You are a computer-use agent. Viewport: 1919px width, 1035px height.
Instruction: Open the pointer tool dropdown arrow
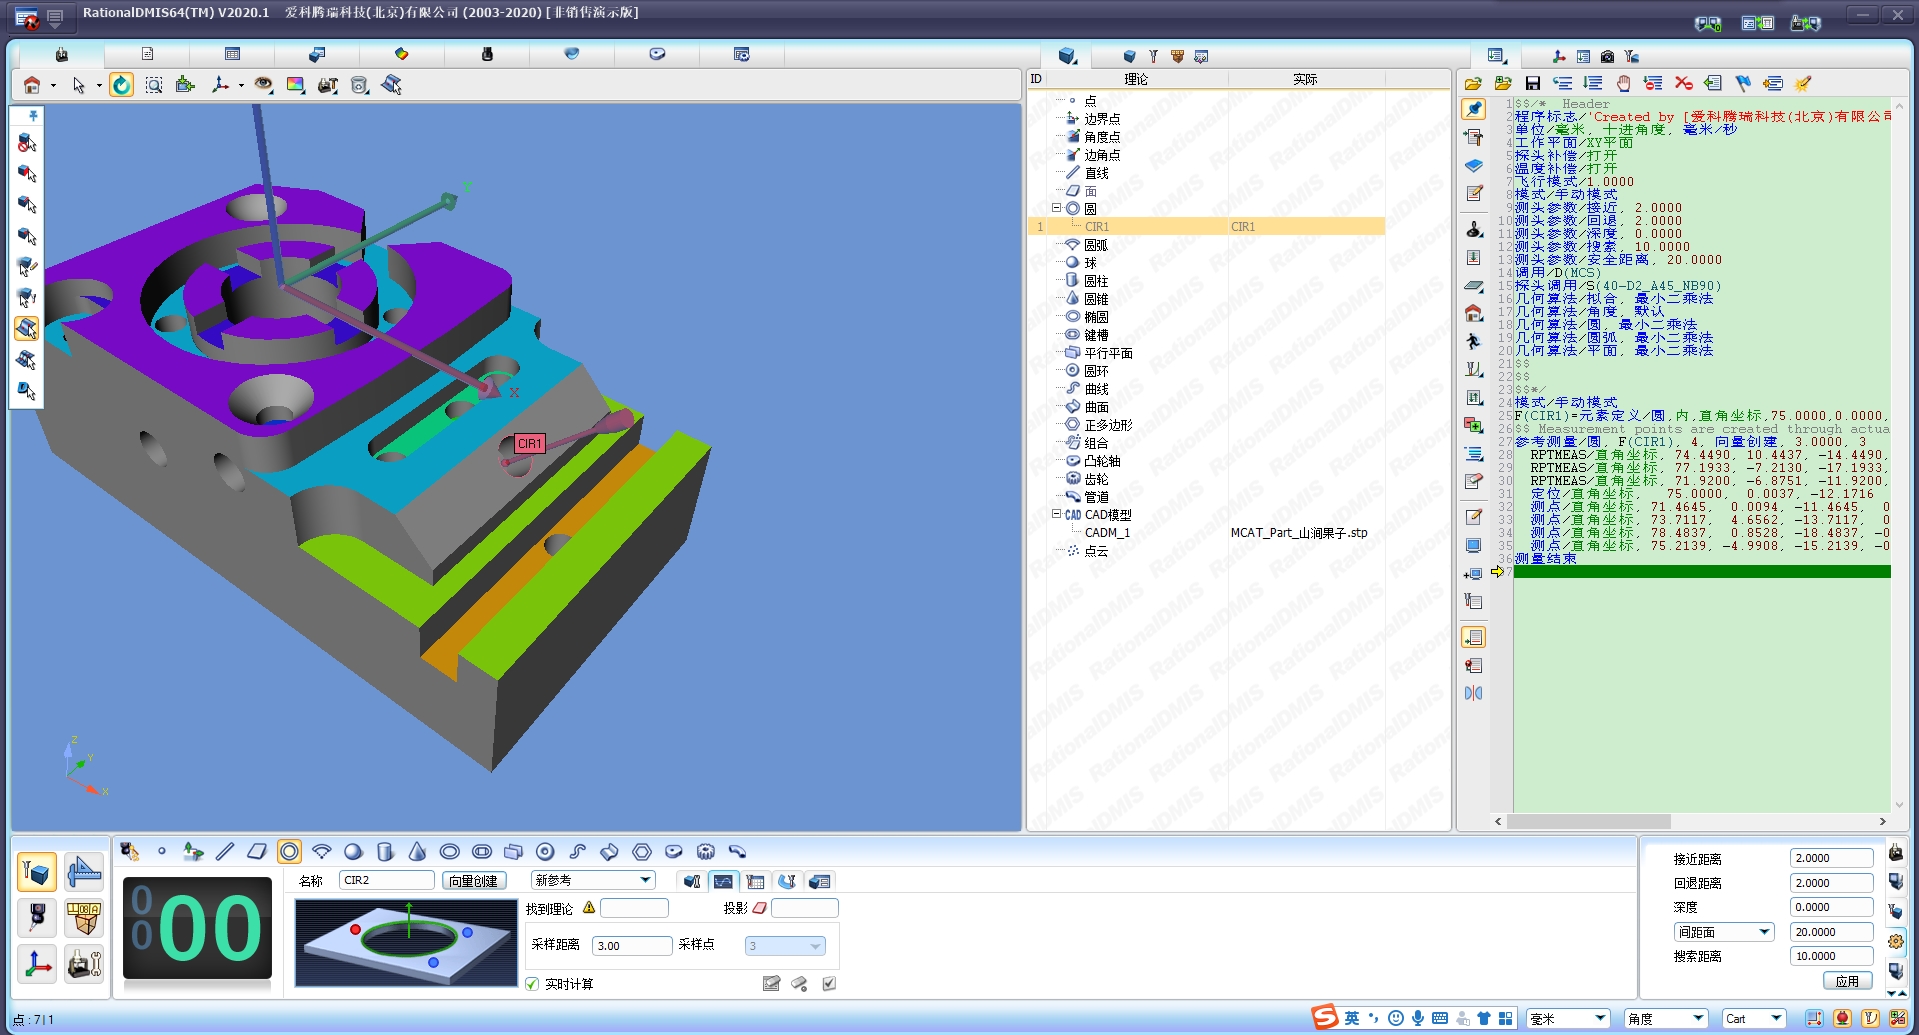coord(99,86)
